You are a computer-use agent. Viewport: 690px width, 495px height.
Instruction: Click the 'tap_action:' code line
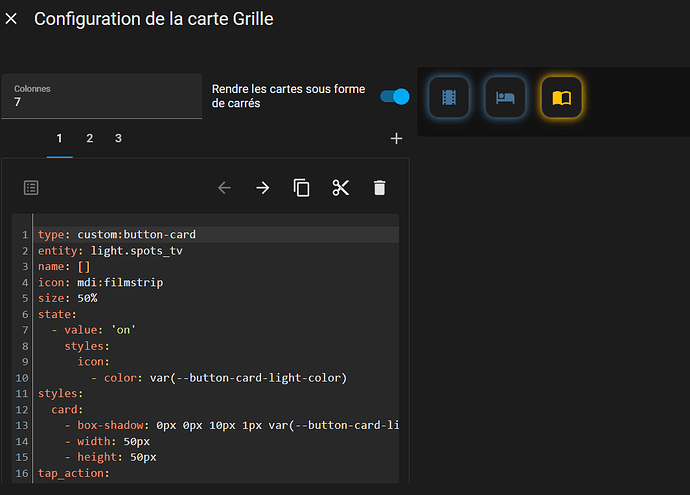[73, 473]
